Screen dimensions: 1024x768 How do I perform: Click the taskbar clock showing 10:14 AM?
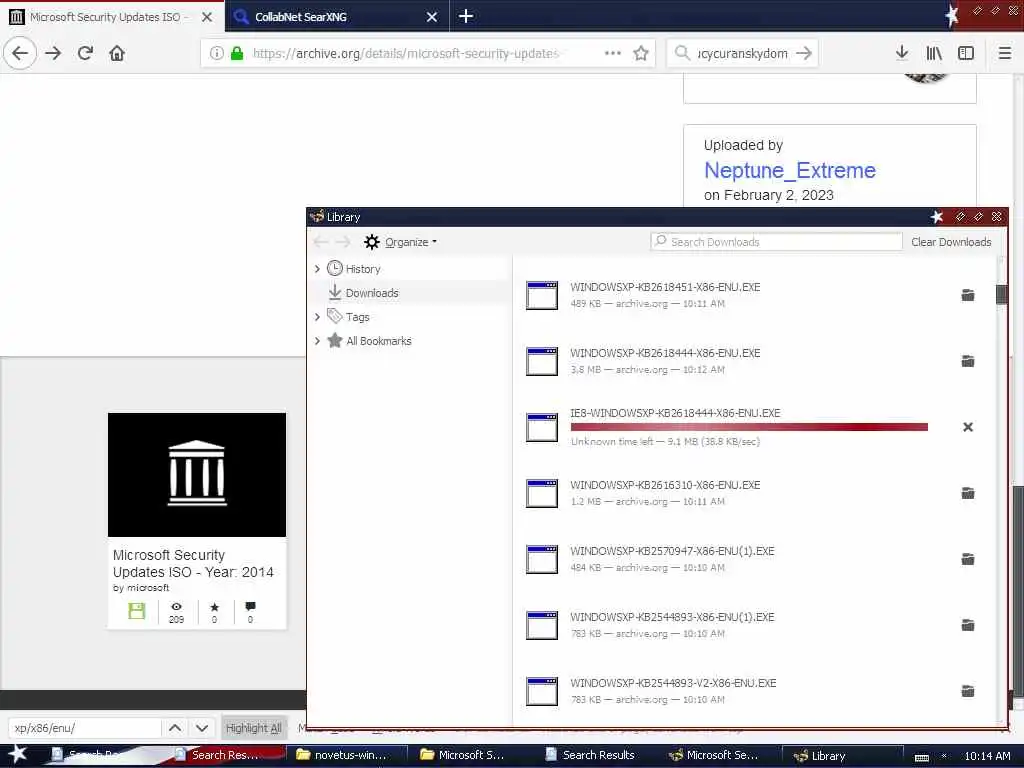(x=987, y=756)
